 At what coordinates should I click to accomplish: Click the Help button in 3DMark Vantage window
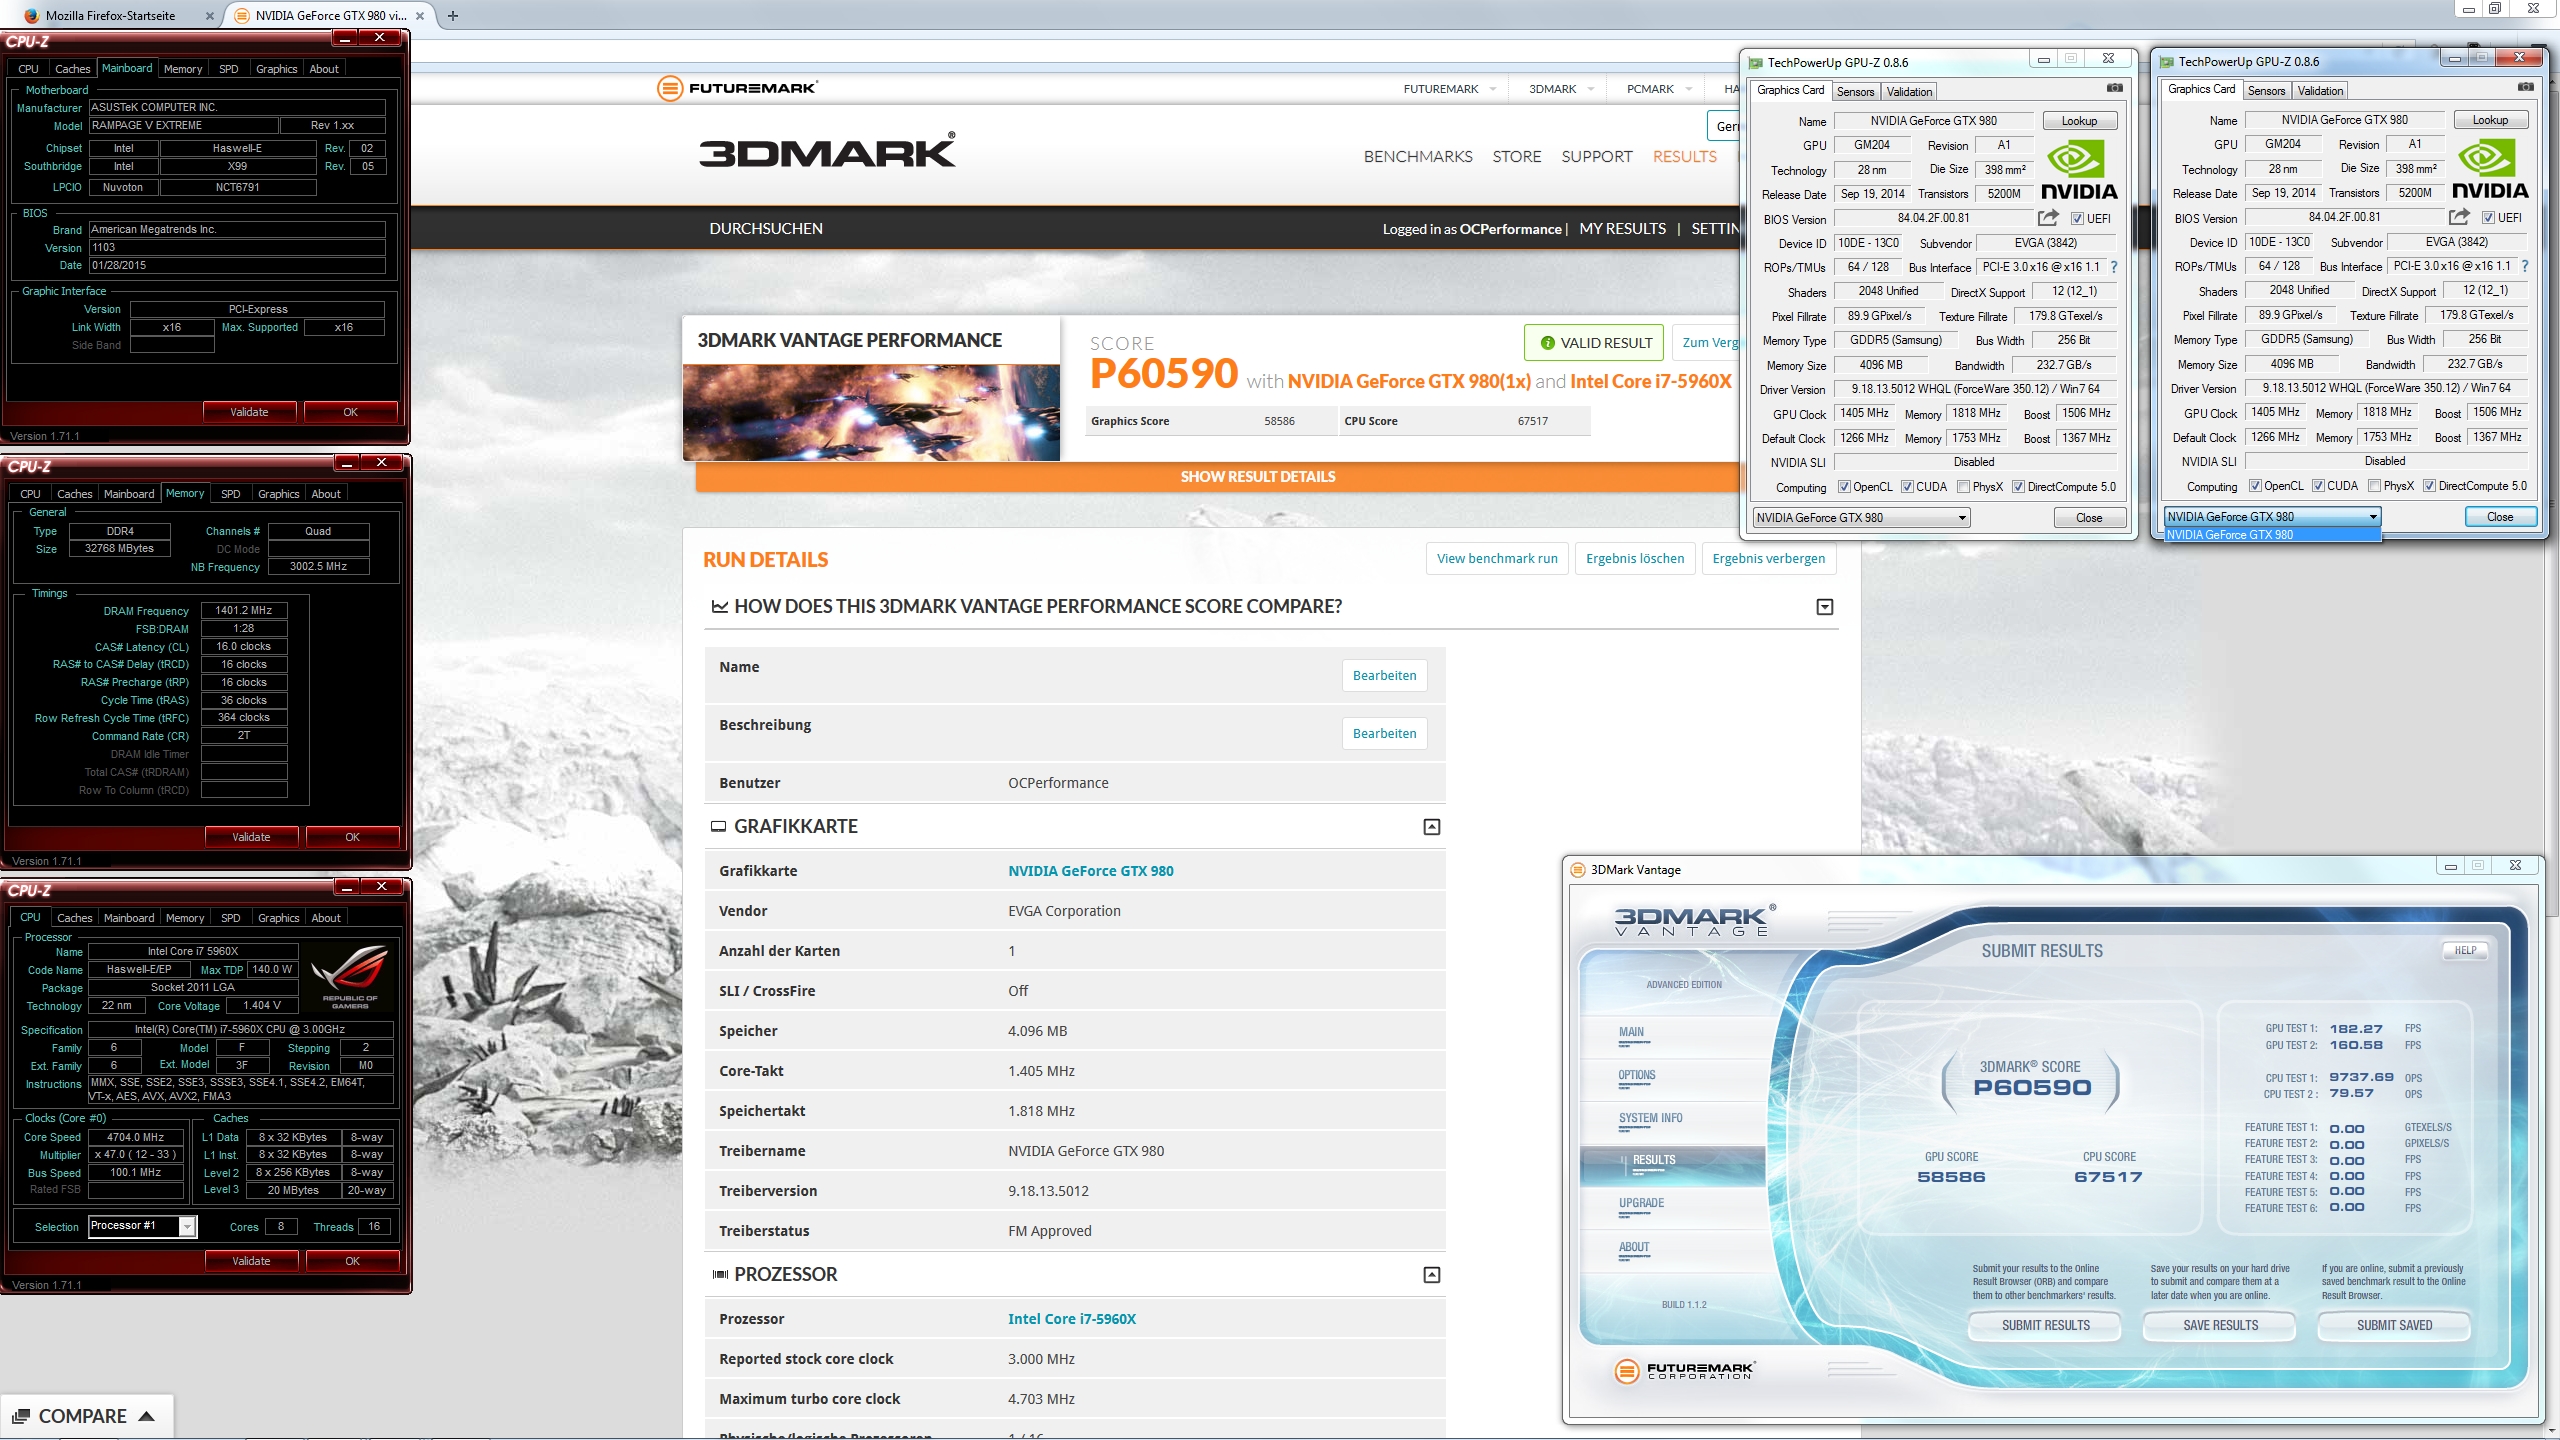coord(2465,951)
